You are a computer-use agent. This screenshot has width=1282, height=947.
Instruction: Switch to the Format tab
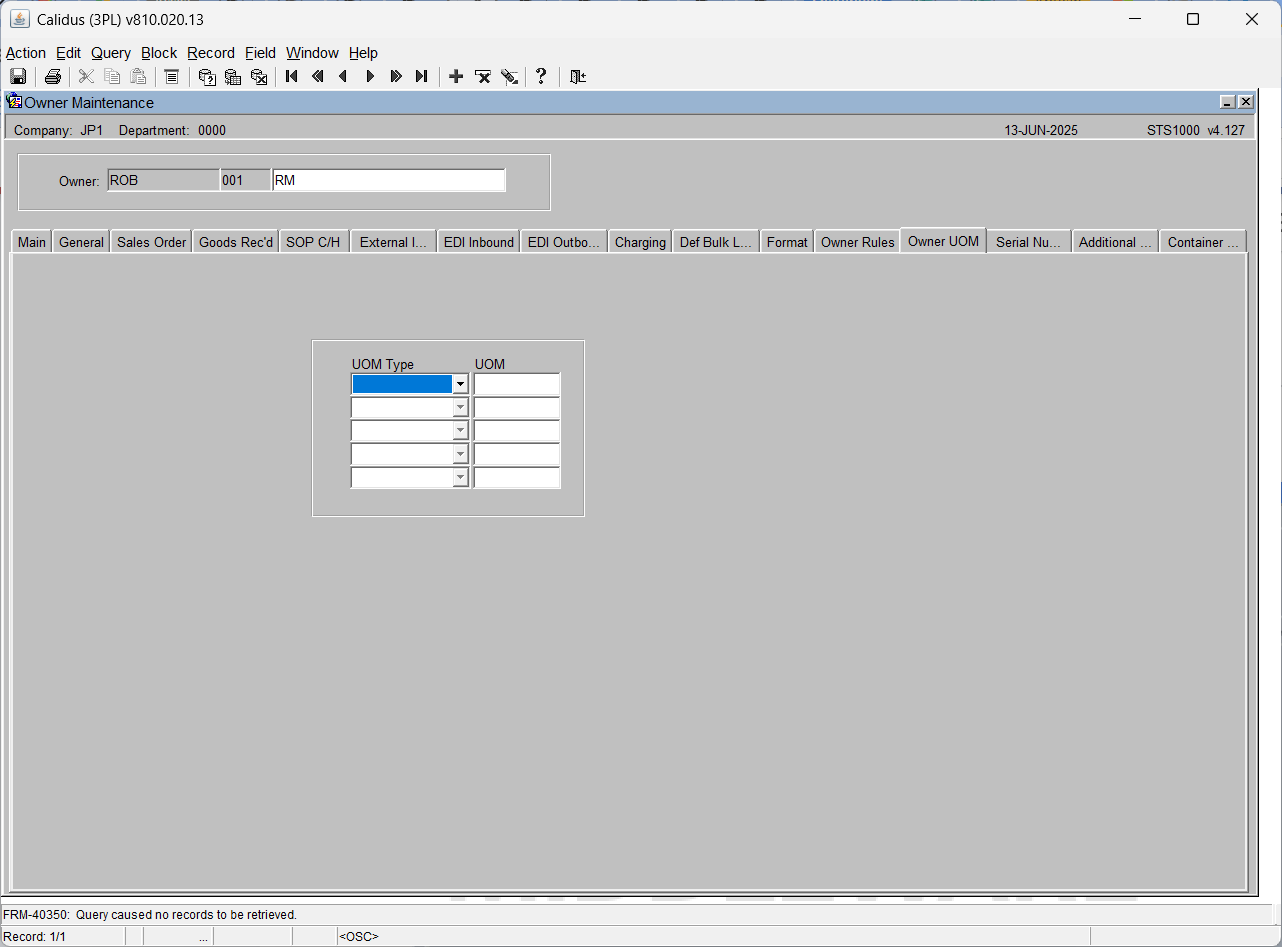point(787,242)
